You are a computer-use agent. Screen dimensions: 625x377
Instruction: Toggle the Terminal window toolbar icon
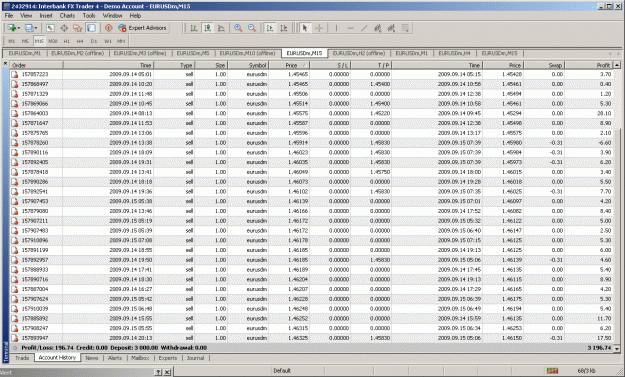click(91, 28)
